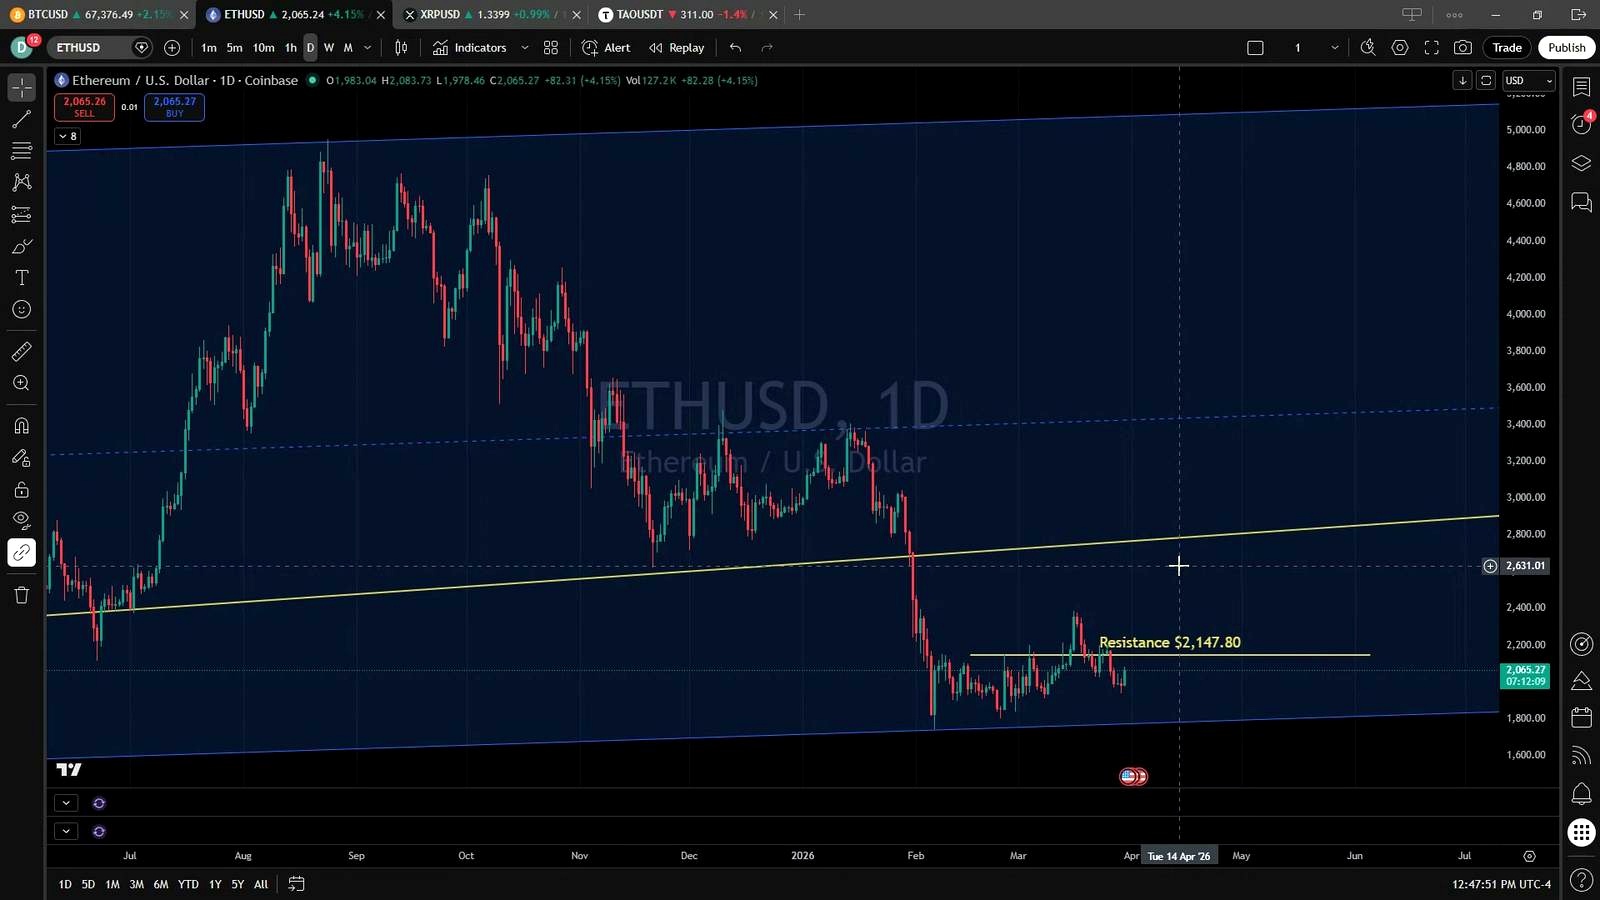Select the trend line drawing tool
The width and height of the screenshot is (1600, 900).
click(x=21, y=119)
